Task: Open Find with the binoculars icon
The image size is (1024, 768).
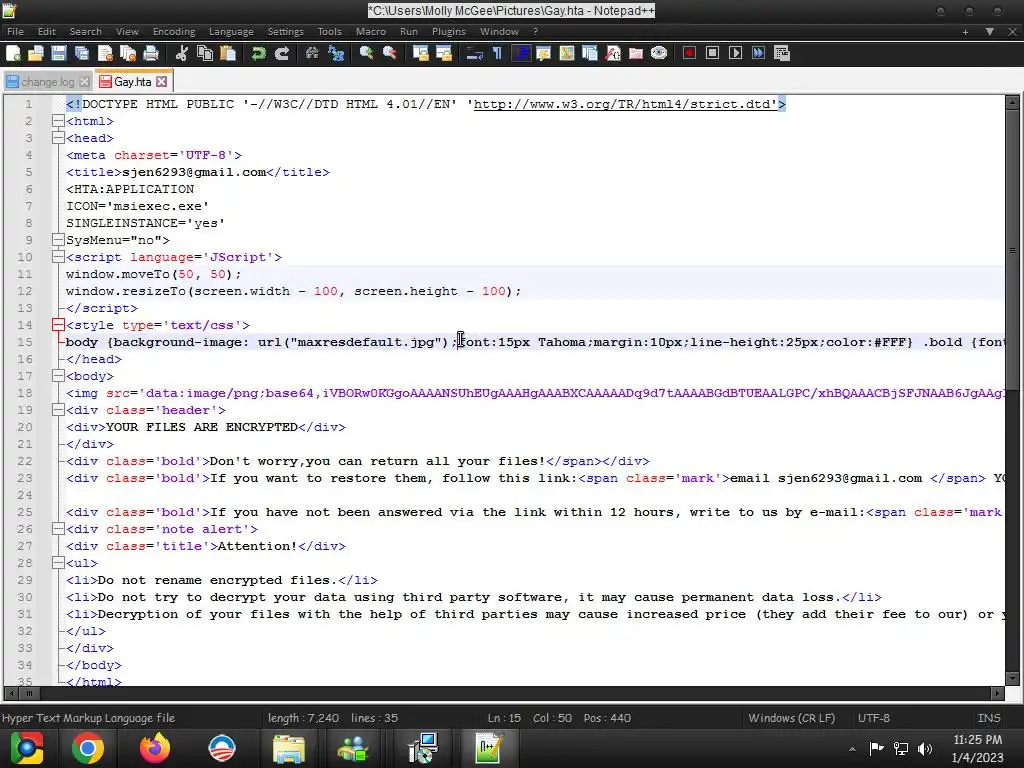Action: pyautogui.click(x=312, y=54)
